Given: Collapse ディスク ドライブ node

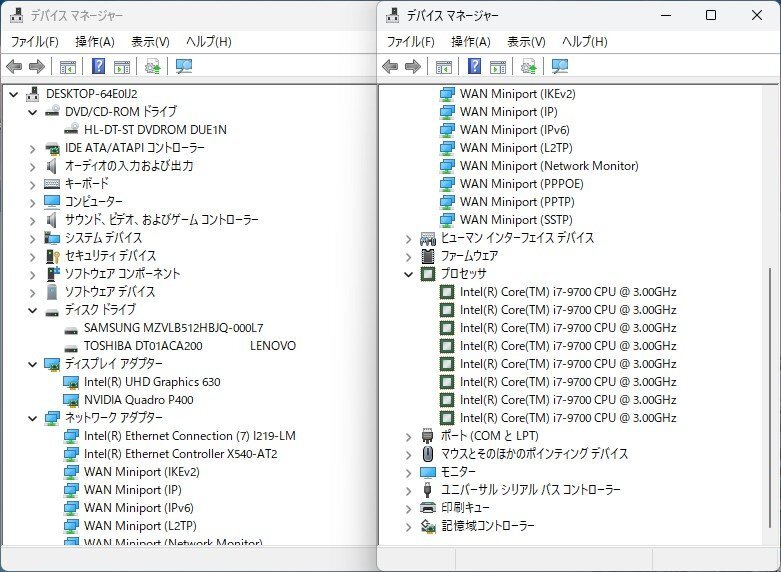Looking at the screenshot, I should point(33,310).
